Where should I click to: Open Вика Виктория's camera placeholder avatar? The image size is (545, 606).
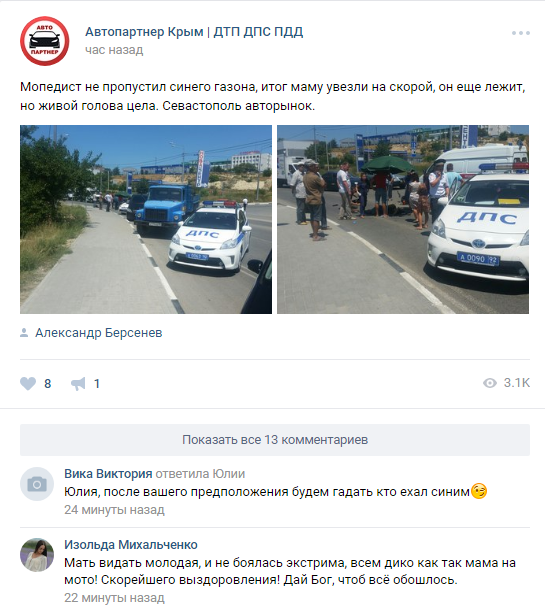[37, 484]
